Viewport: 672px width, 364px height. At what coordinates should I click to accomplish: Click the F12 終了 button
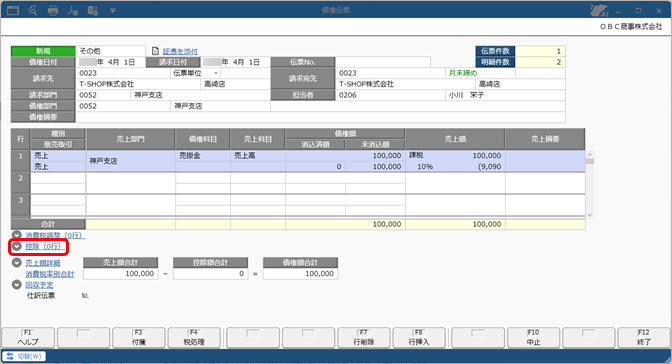tap(644, 337)
